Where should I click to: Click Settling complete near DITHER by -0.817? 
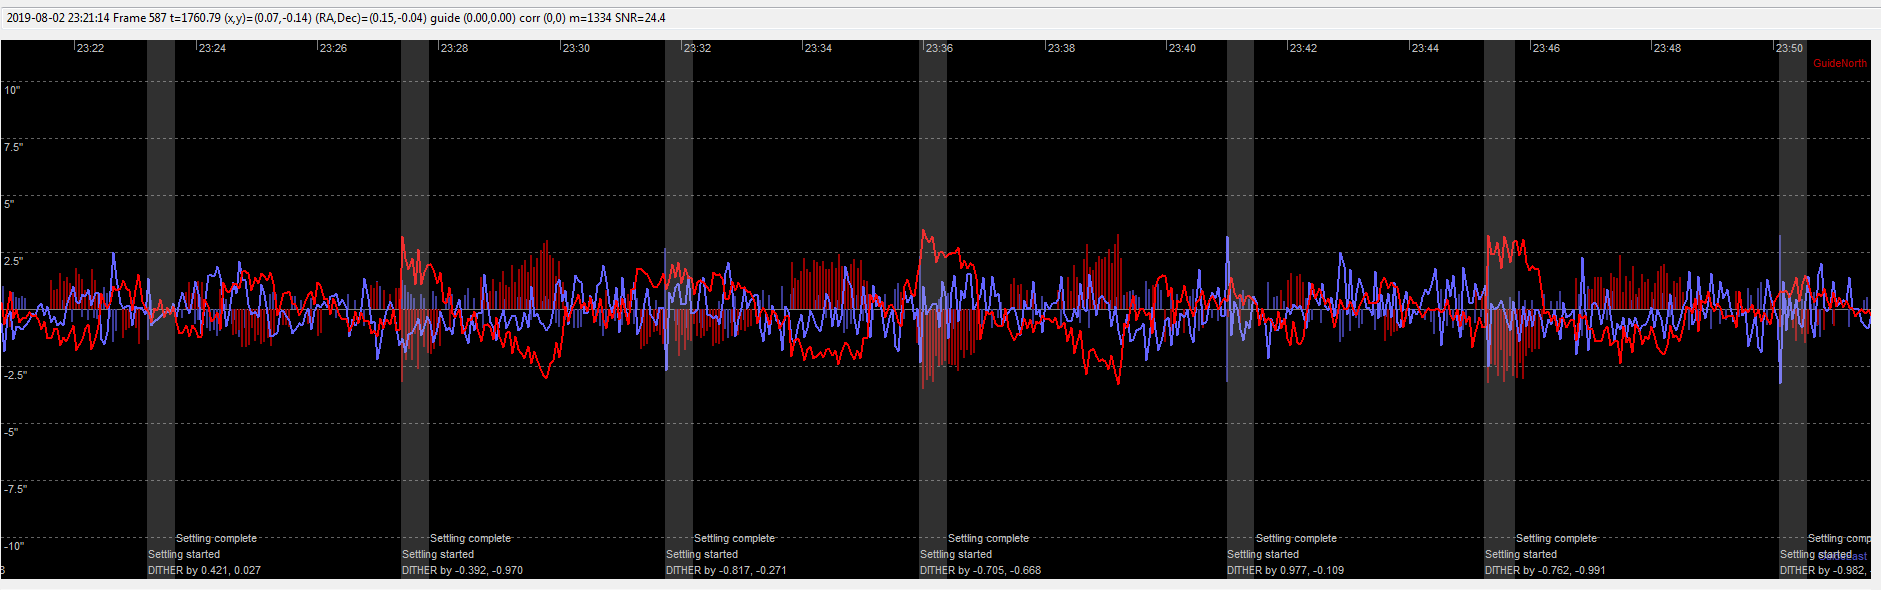click(734, 538)
